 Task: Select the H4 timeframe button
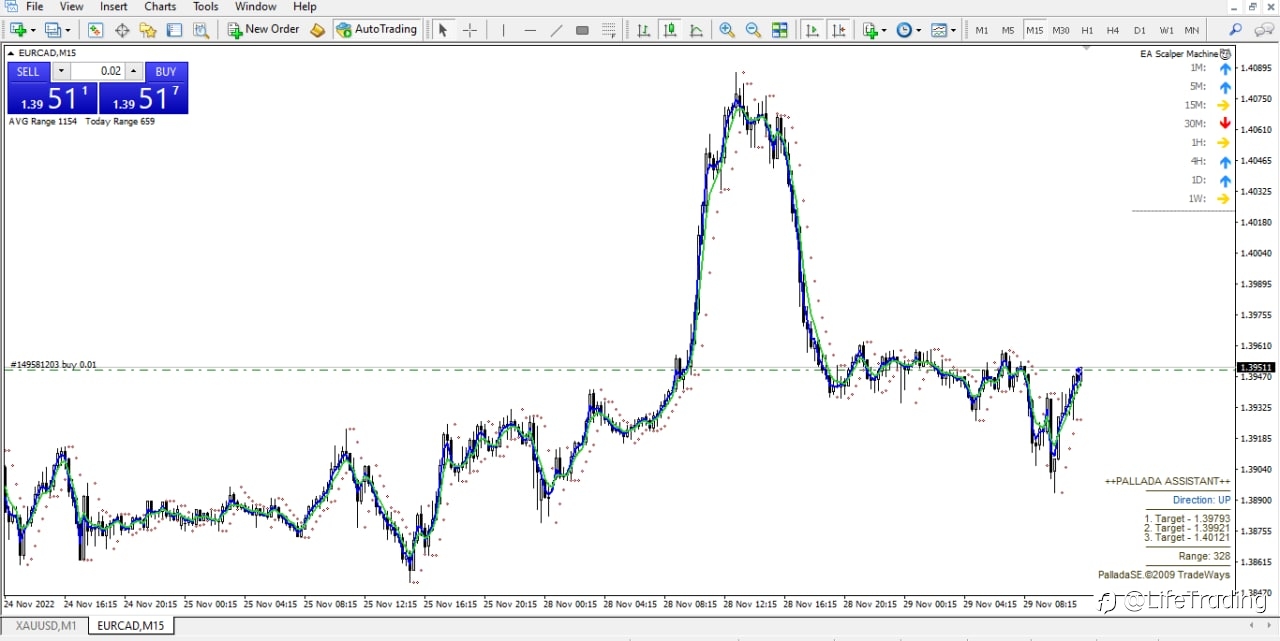1113,30
